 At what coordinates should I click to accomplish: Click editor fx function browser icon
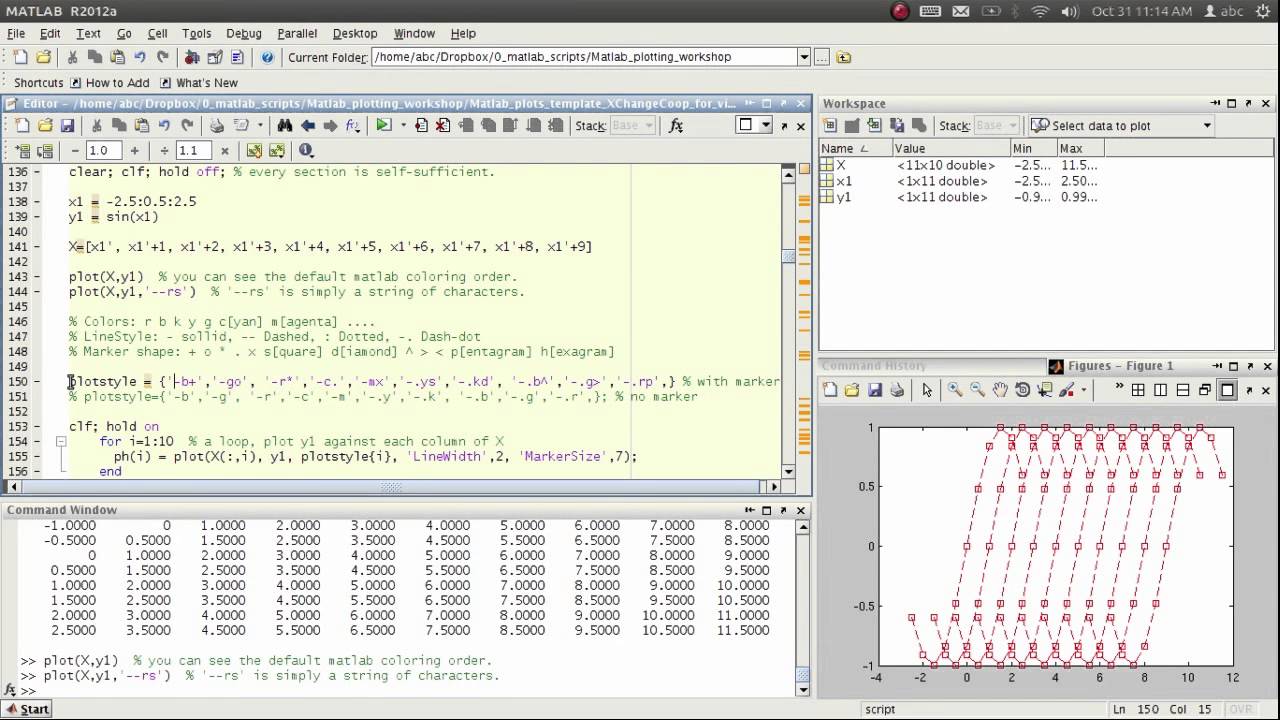pos(675,125)
